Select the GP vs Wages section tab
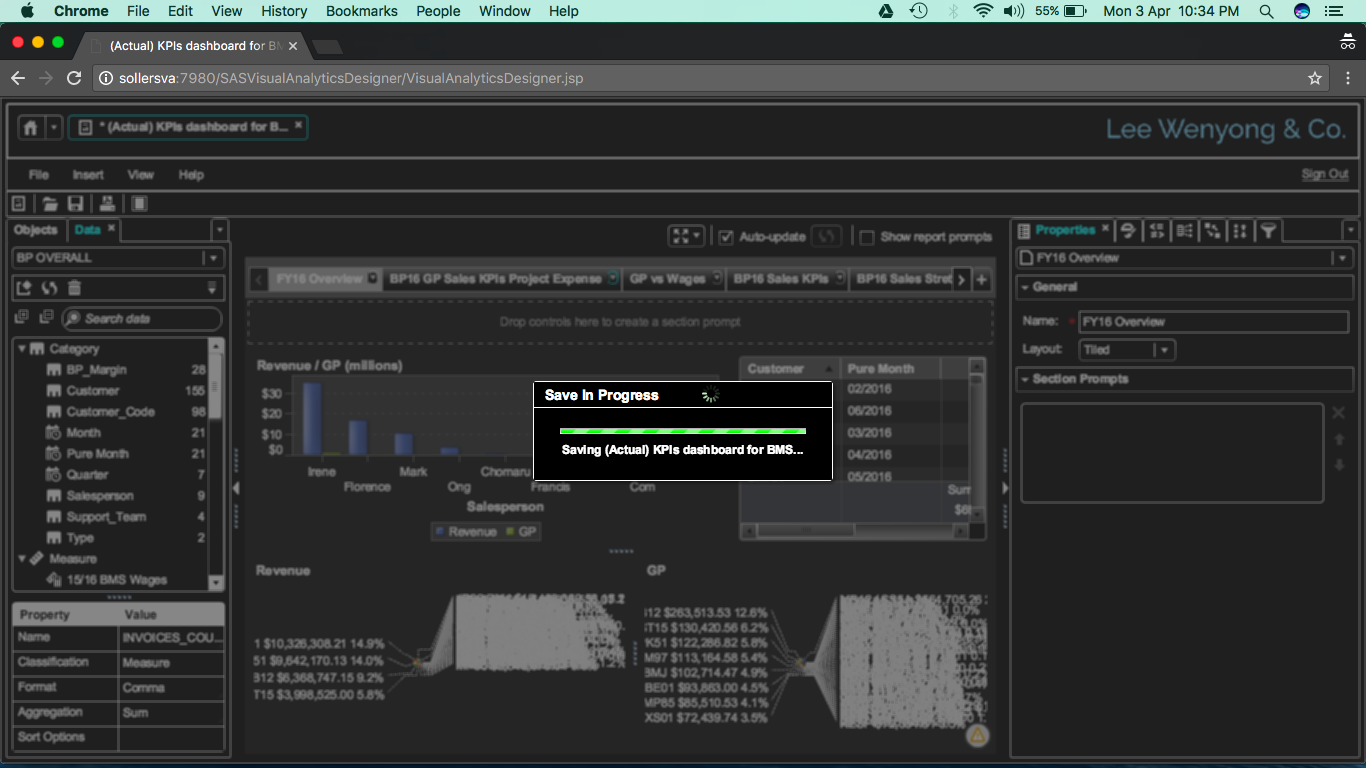Viewport: 1366px width, 768px height. tap(667, 279)
